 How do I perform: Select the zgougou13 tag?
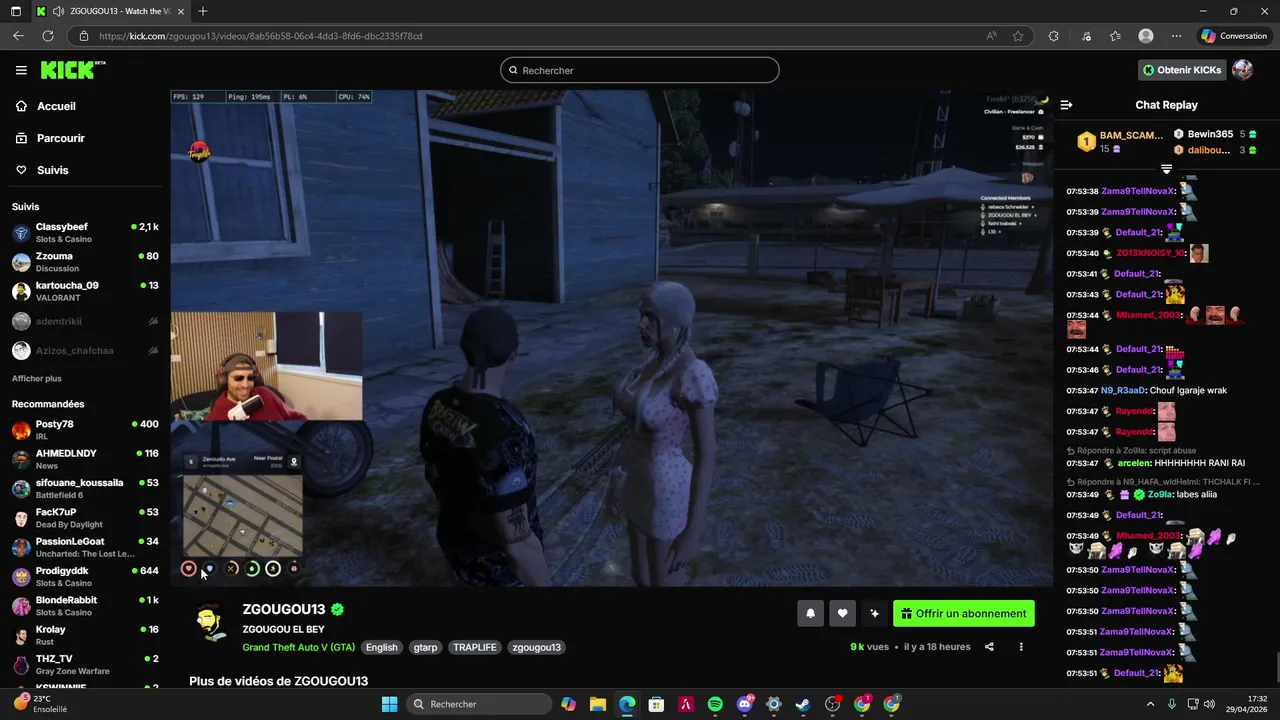coord(536,647)
